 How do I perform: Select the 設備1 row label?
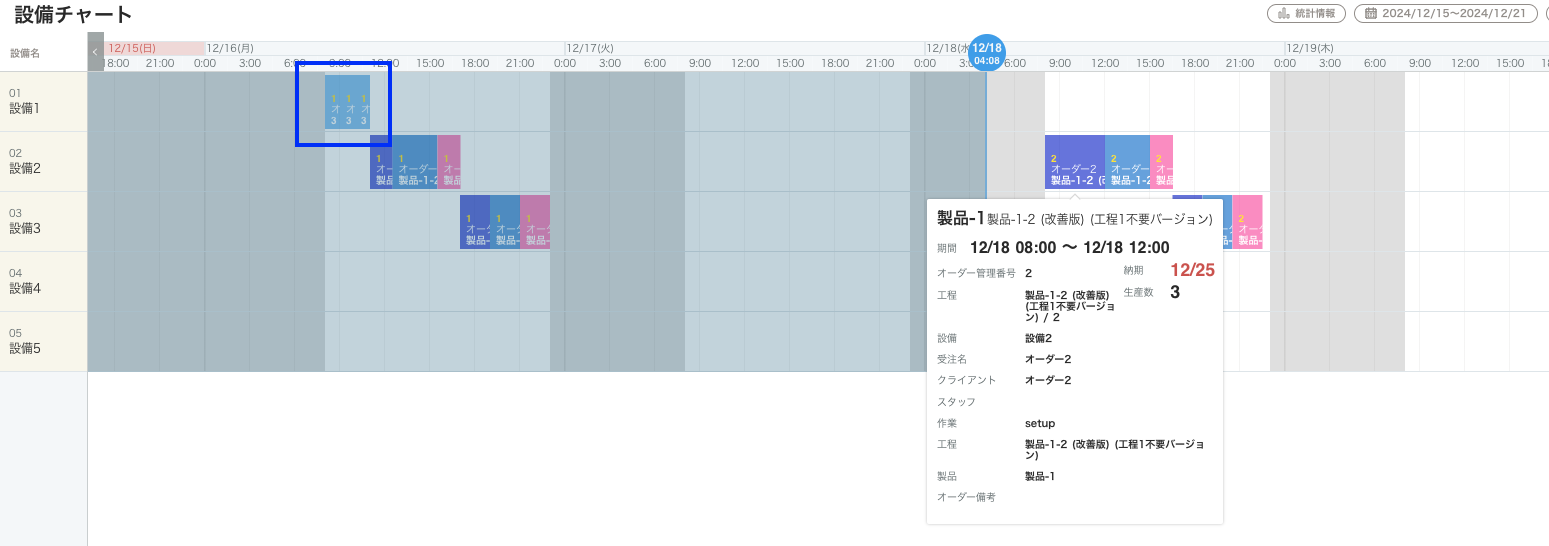coord(44,101)
